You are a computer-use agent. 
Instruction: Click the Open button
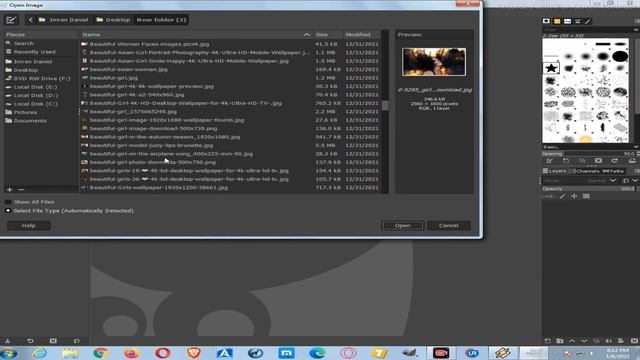click(402, 226)
